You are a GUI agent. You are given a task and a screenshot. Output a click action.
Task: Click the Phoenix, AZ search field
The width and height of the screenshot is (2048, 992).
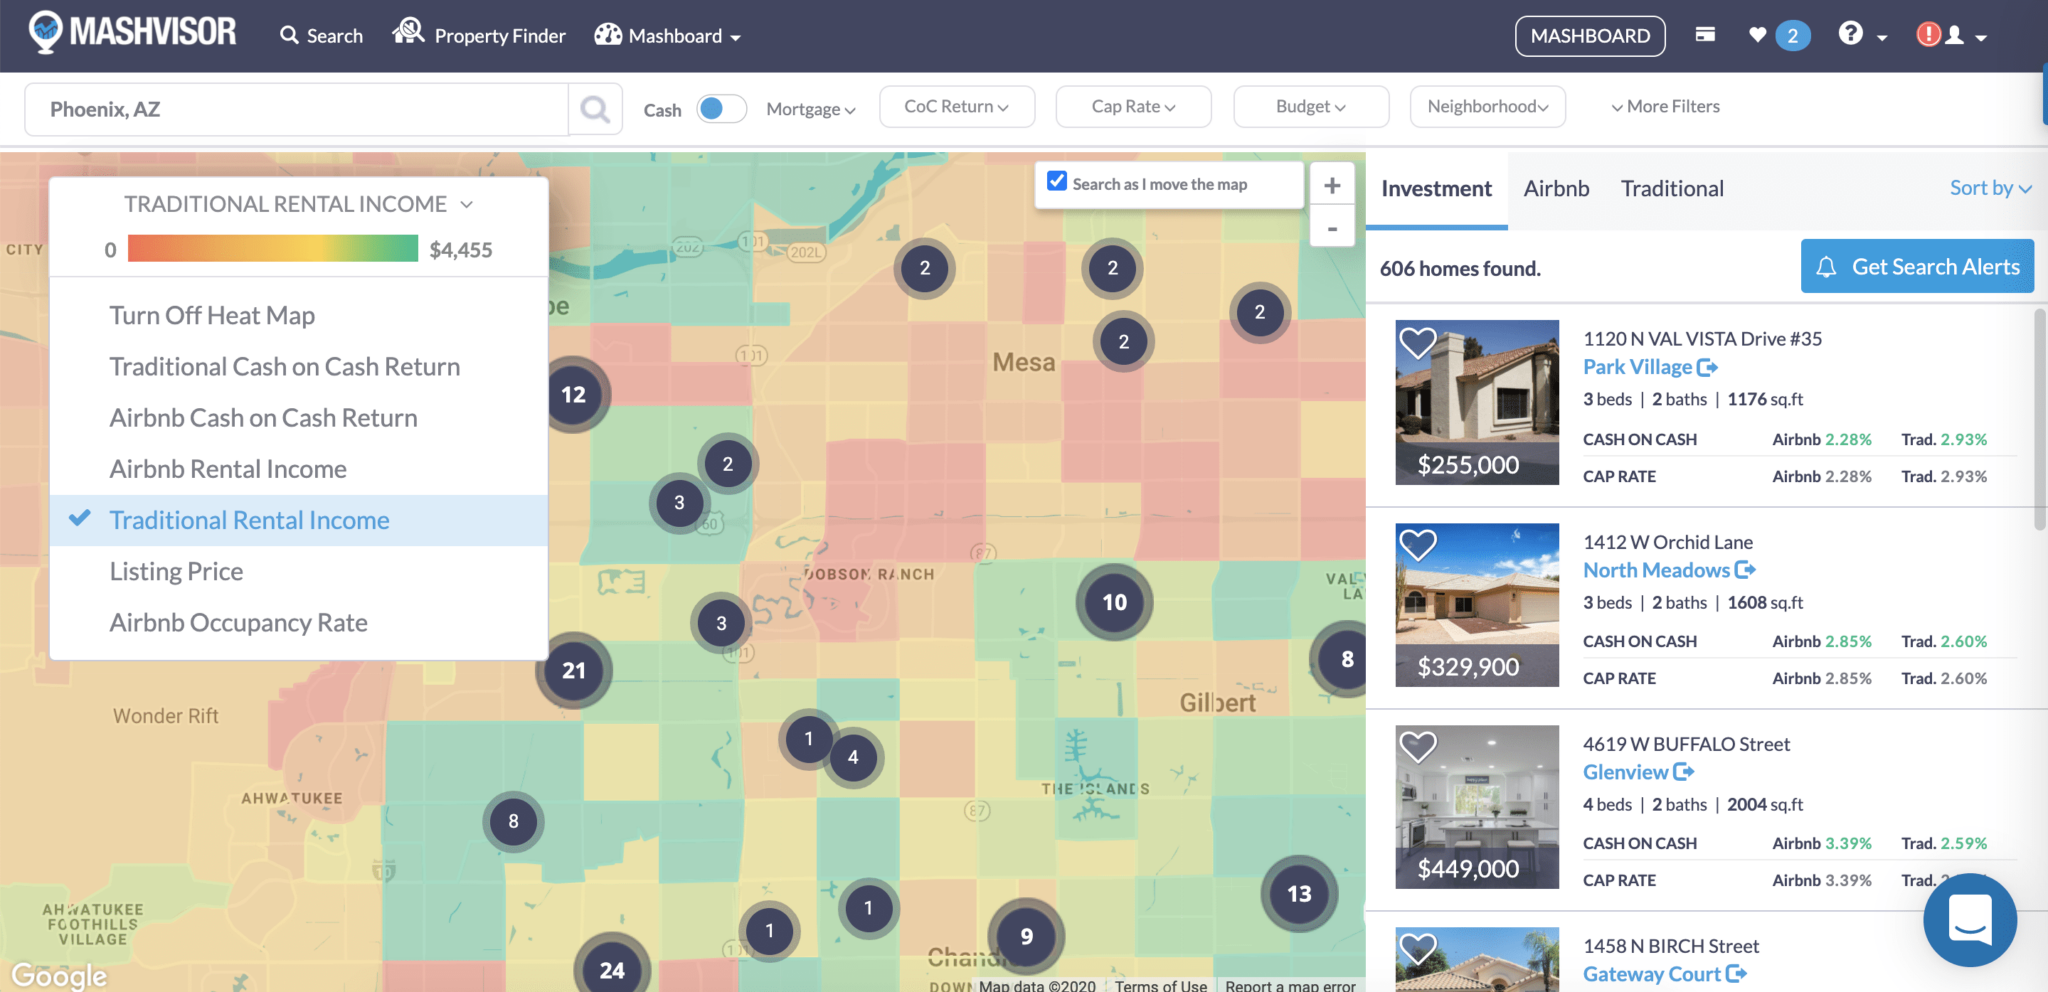coord(295,108)
